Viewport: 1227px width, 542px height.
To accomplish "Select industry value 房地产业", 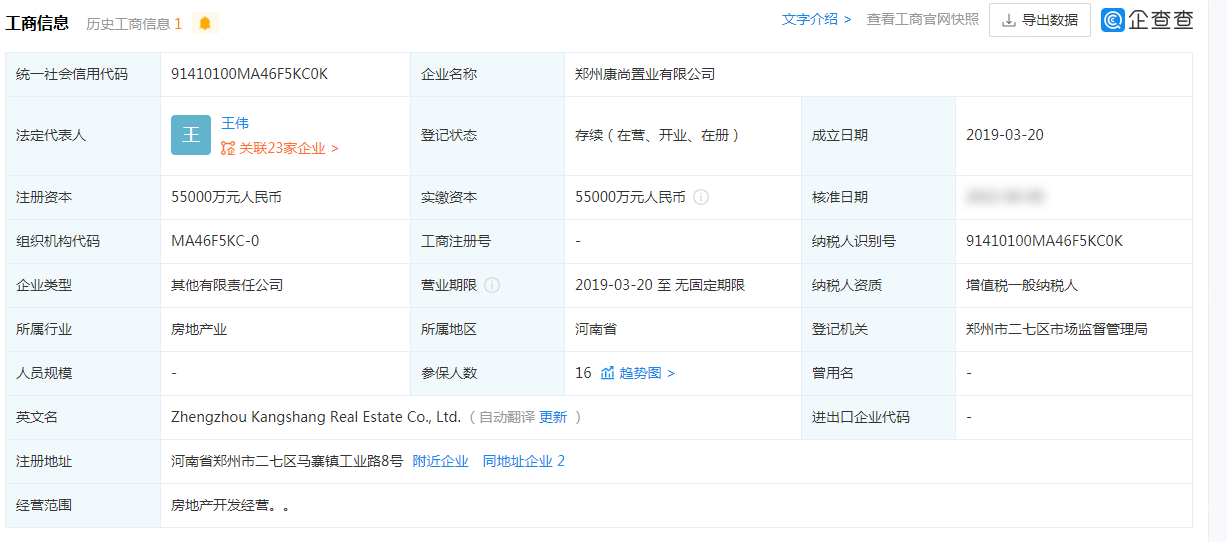I will coord(199,329).
